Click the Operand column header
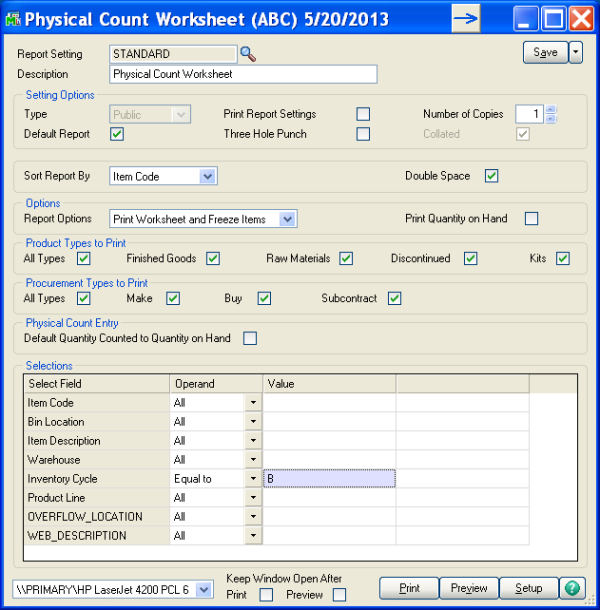This screenshot has width=600, height=610. click(216, 384)
